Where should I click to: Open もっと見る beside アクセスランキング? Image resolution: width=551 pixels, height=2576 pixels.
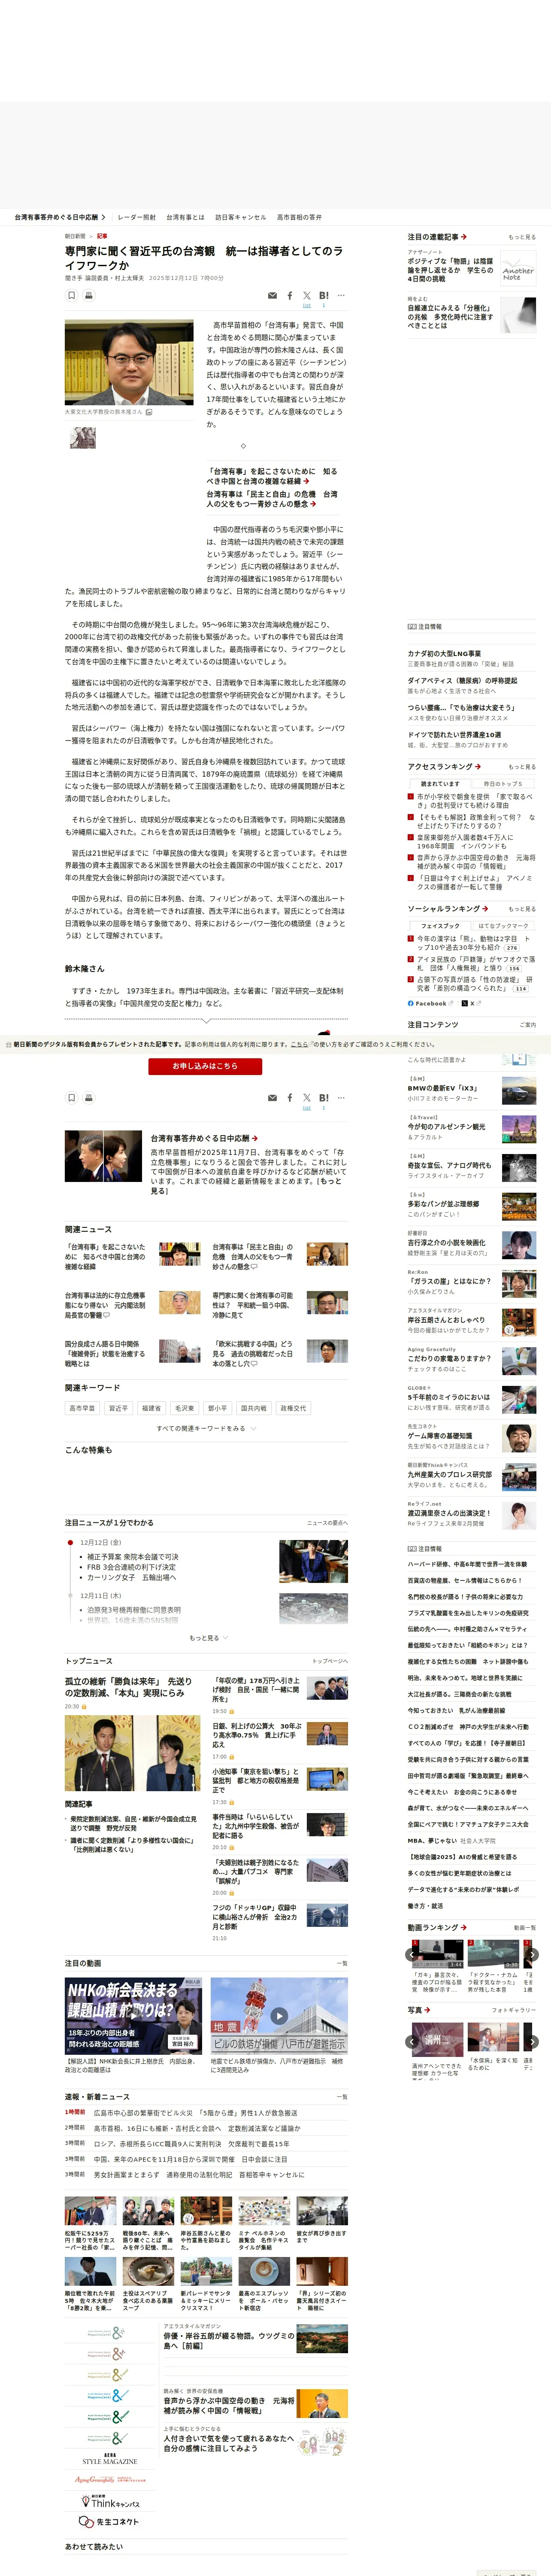pyautogui.click(x=522, y=767)
